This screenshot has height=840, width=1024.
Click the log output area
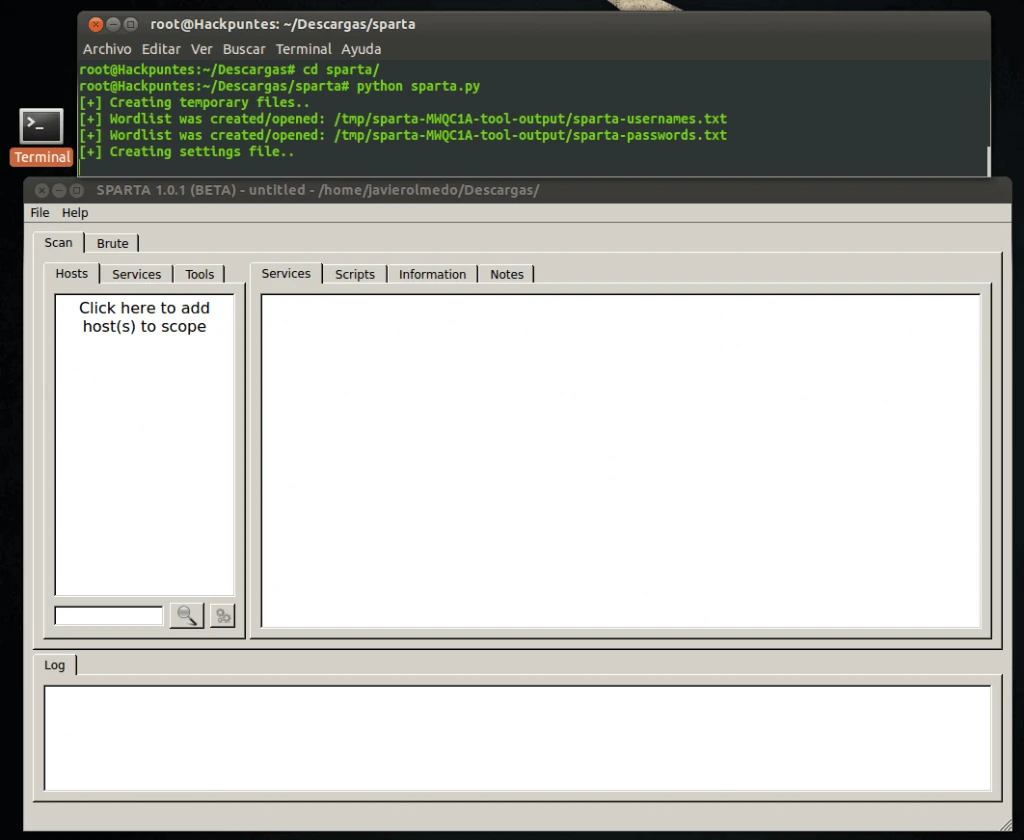(517, 738)
